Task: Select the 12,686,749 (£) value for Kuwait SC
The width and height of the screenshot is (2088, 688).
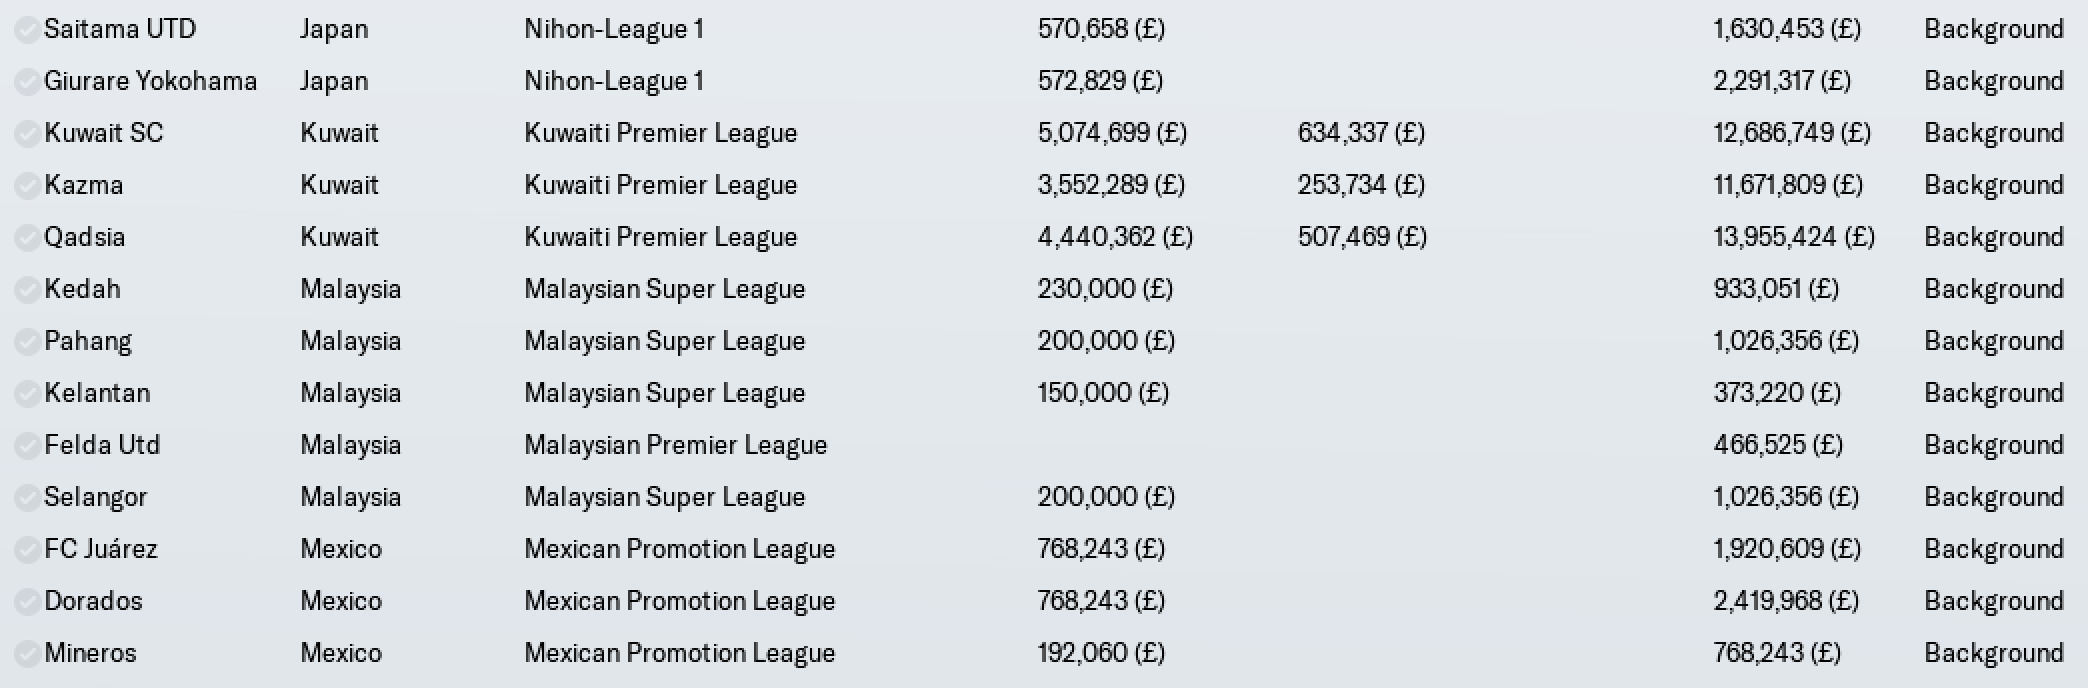Action: click(x=1792, y=133)
